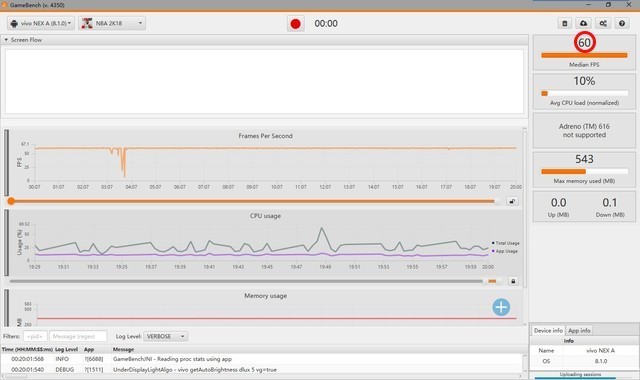
Task: Click the Median FPS 60 panel
Action: pyautogui.click(x=584, y=52)
